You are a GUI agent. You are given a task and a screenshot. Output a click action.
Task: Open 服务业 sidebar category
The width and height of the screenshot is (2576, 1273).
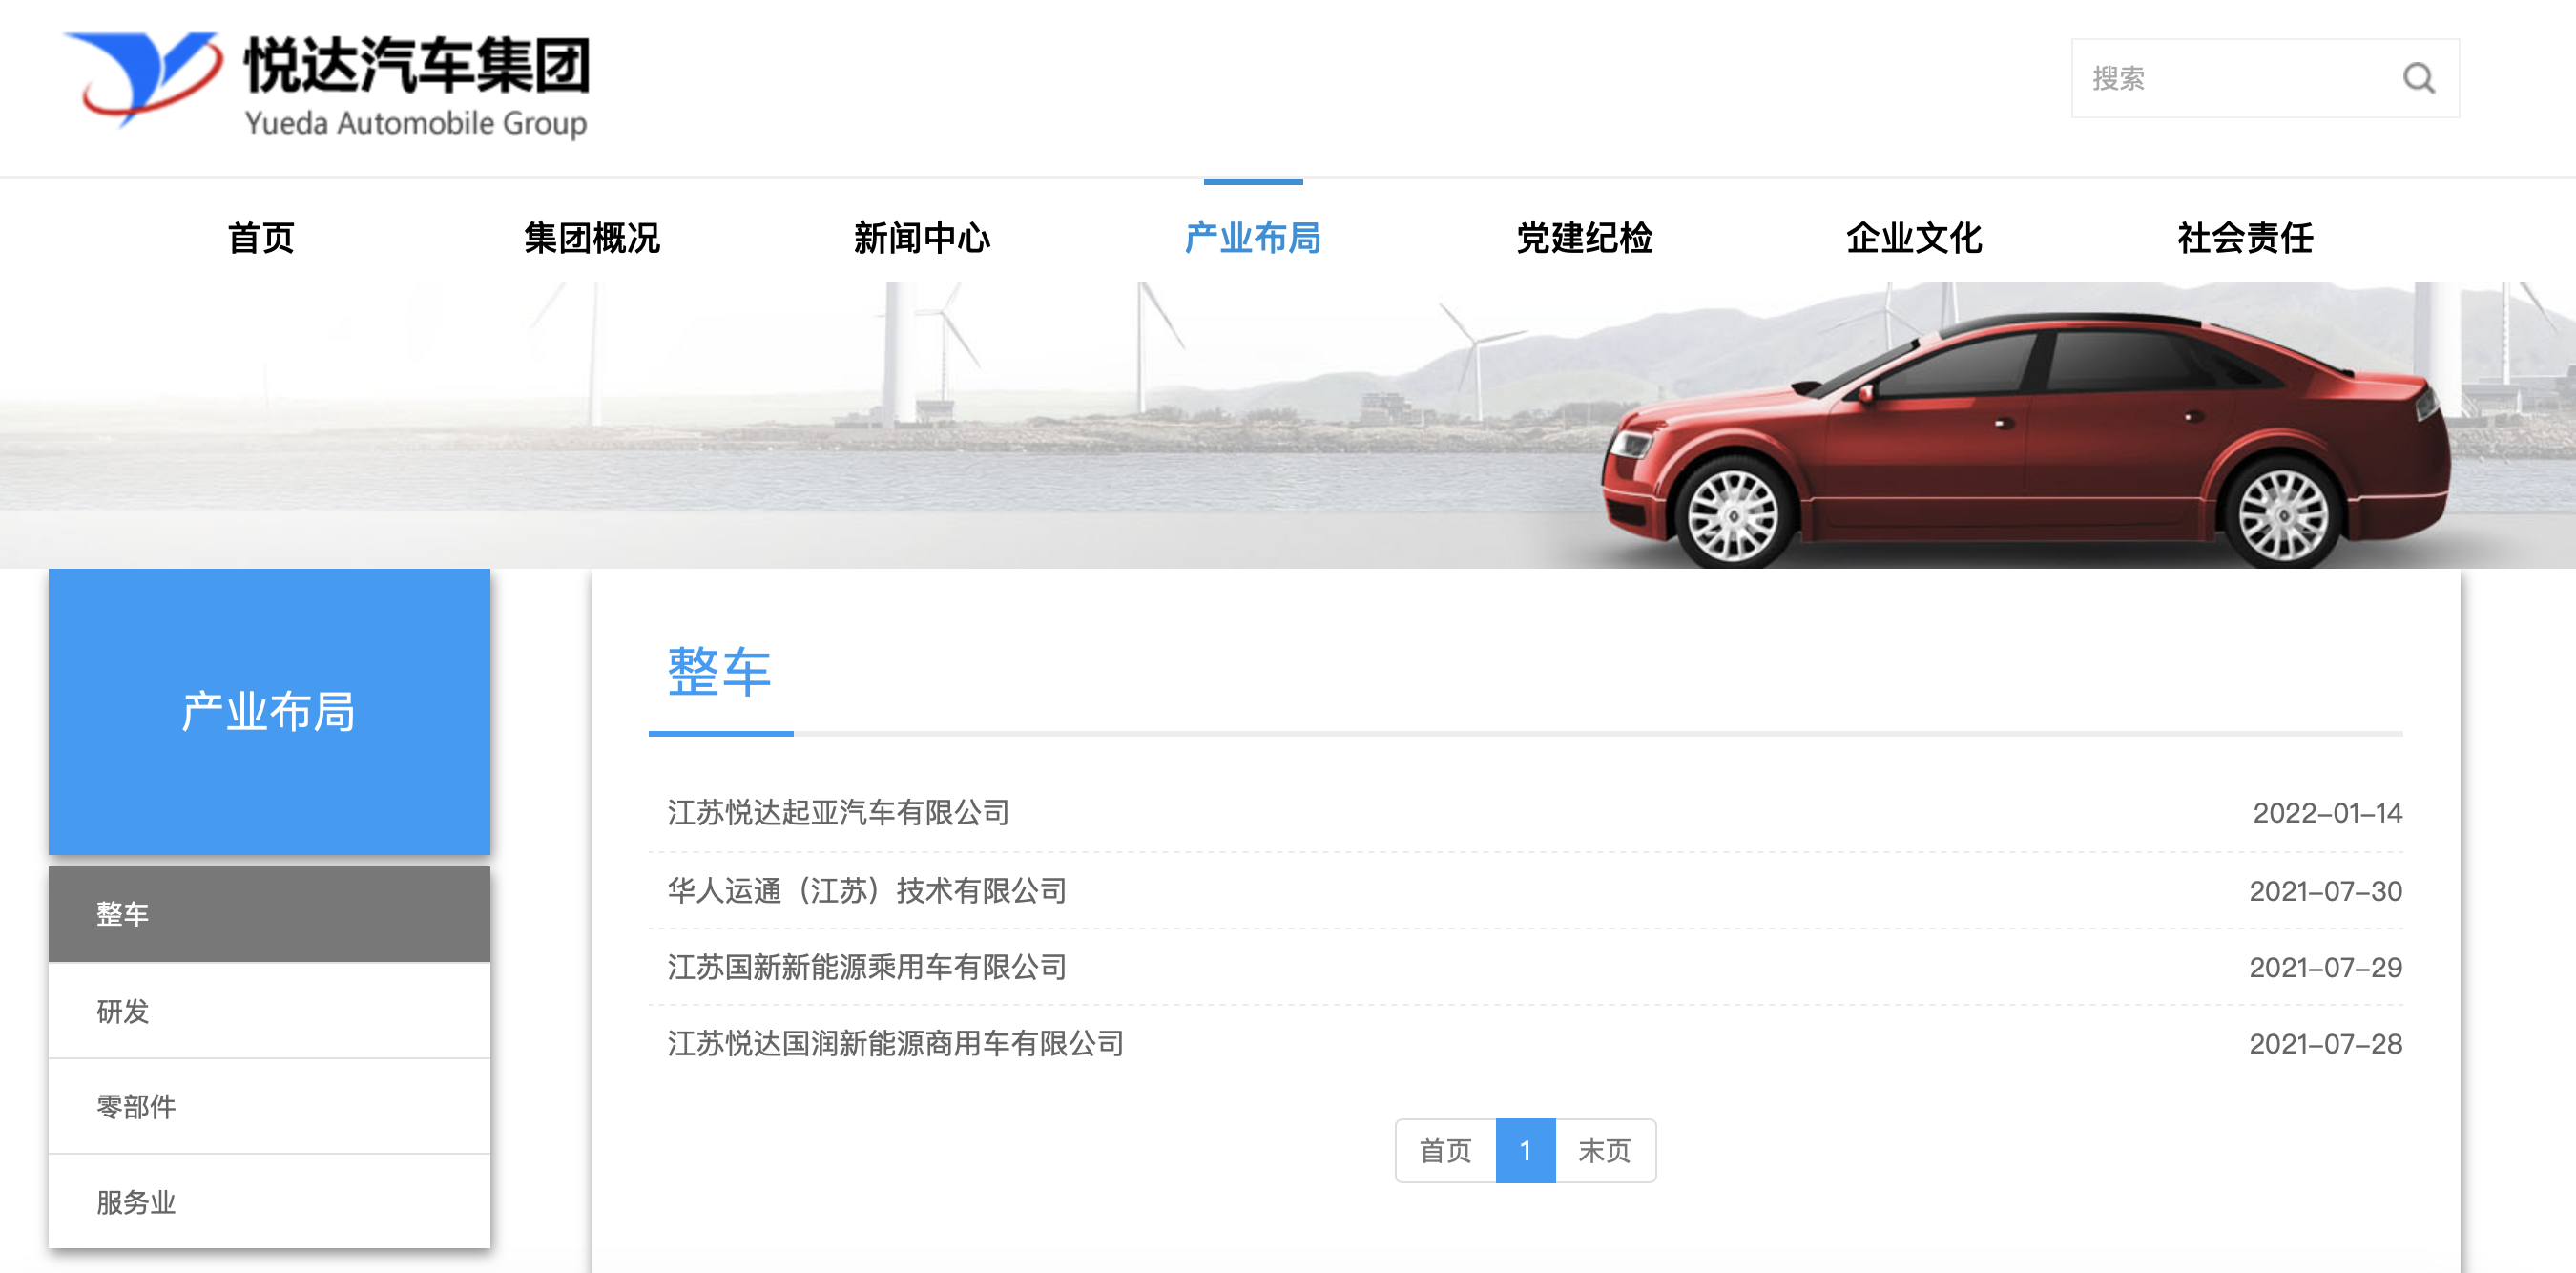pyautogui.click(x=136, y=1202)
